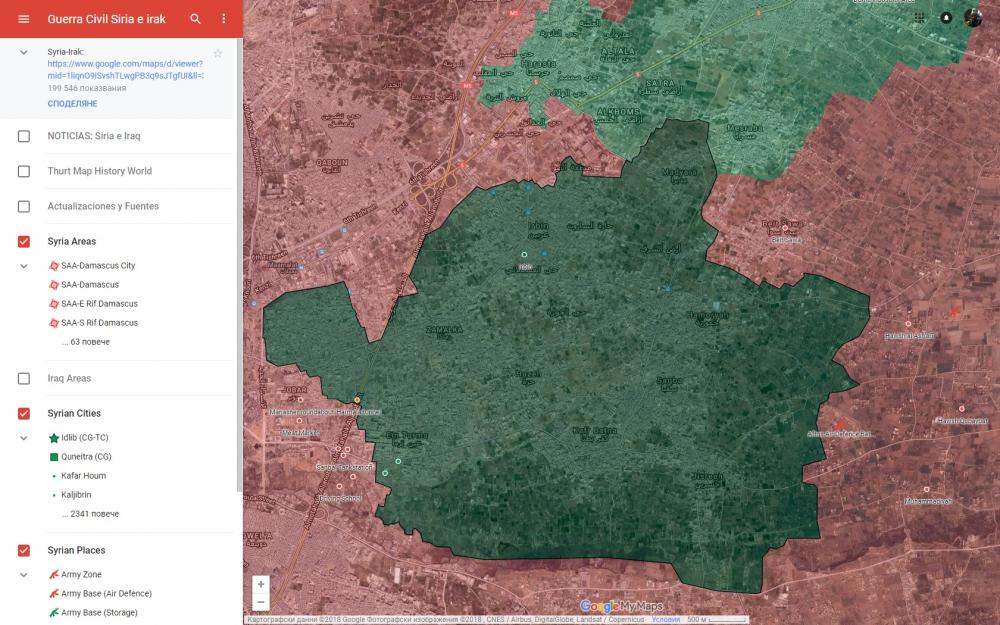Click the search magnifier icon

coord(196,19)
